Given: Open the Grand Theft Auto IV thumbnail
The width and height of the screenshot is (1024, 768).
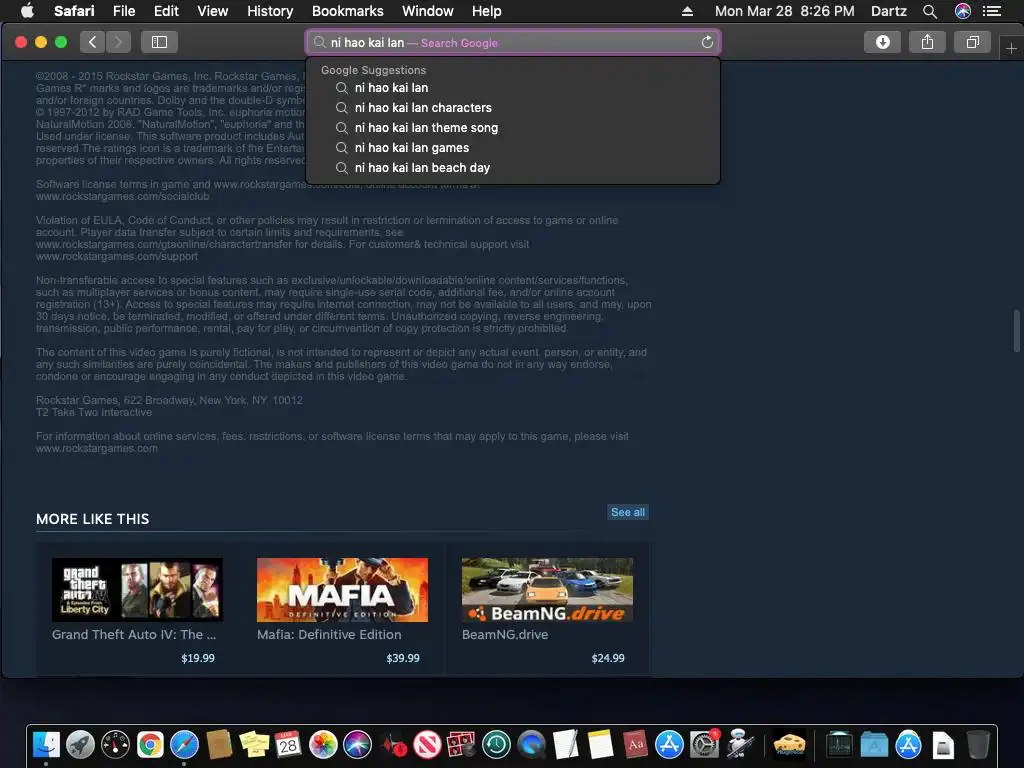Looking at the screenshot, I should pos(137,590).
